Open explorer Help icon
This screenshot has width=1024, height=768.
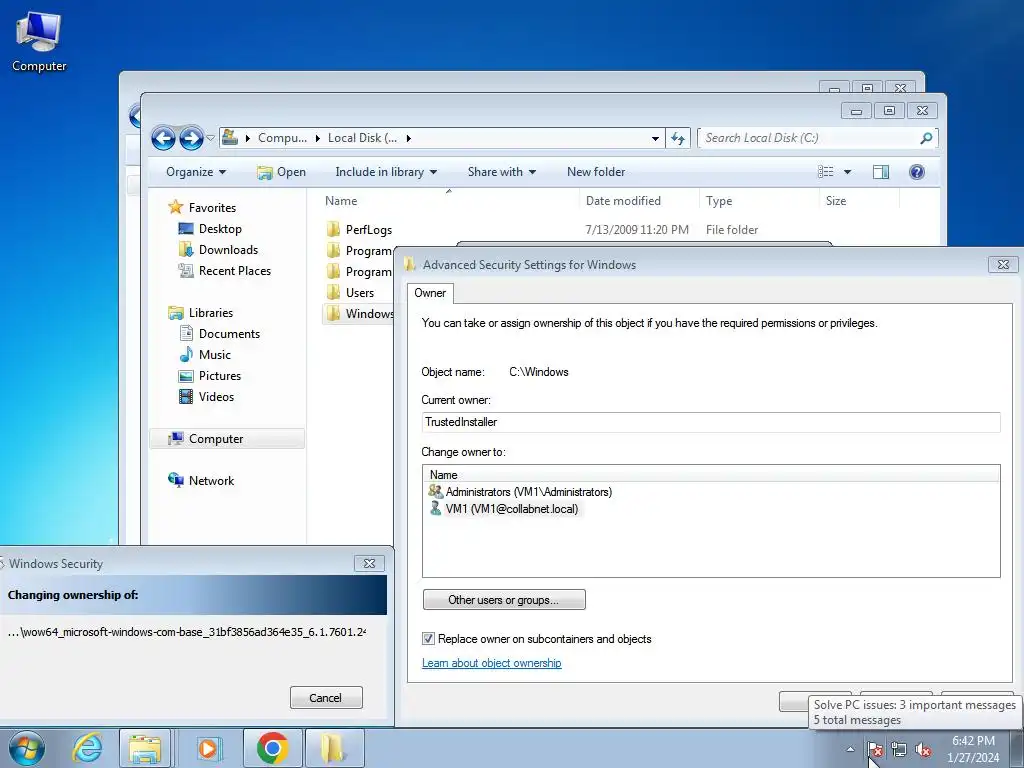[916, 172]
